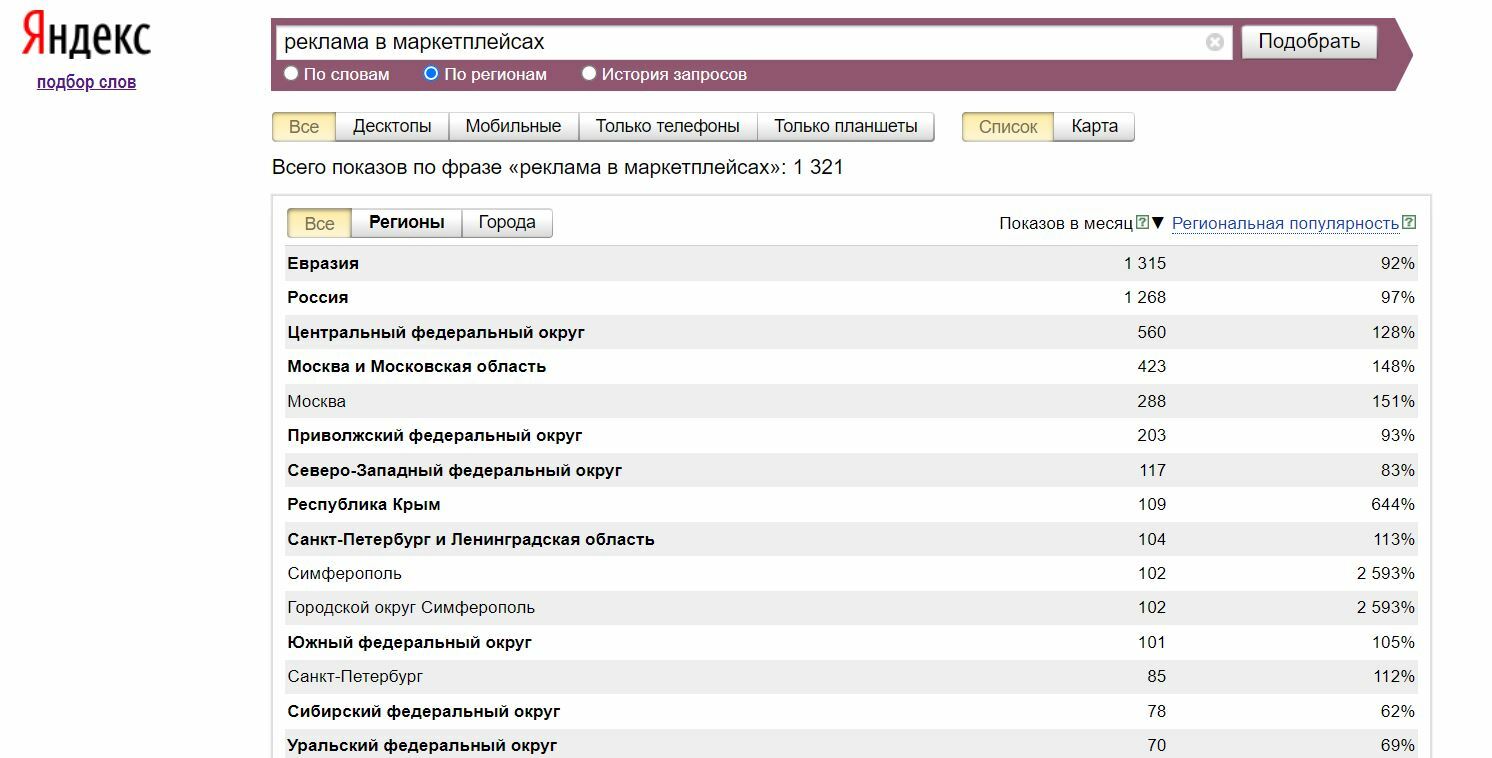Viewport: 1492px width, 758px height.
Task: Click the Городской округ Симферополь row
Action: click(x=851, y=608)
